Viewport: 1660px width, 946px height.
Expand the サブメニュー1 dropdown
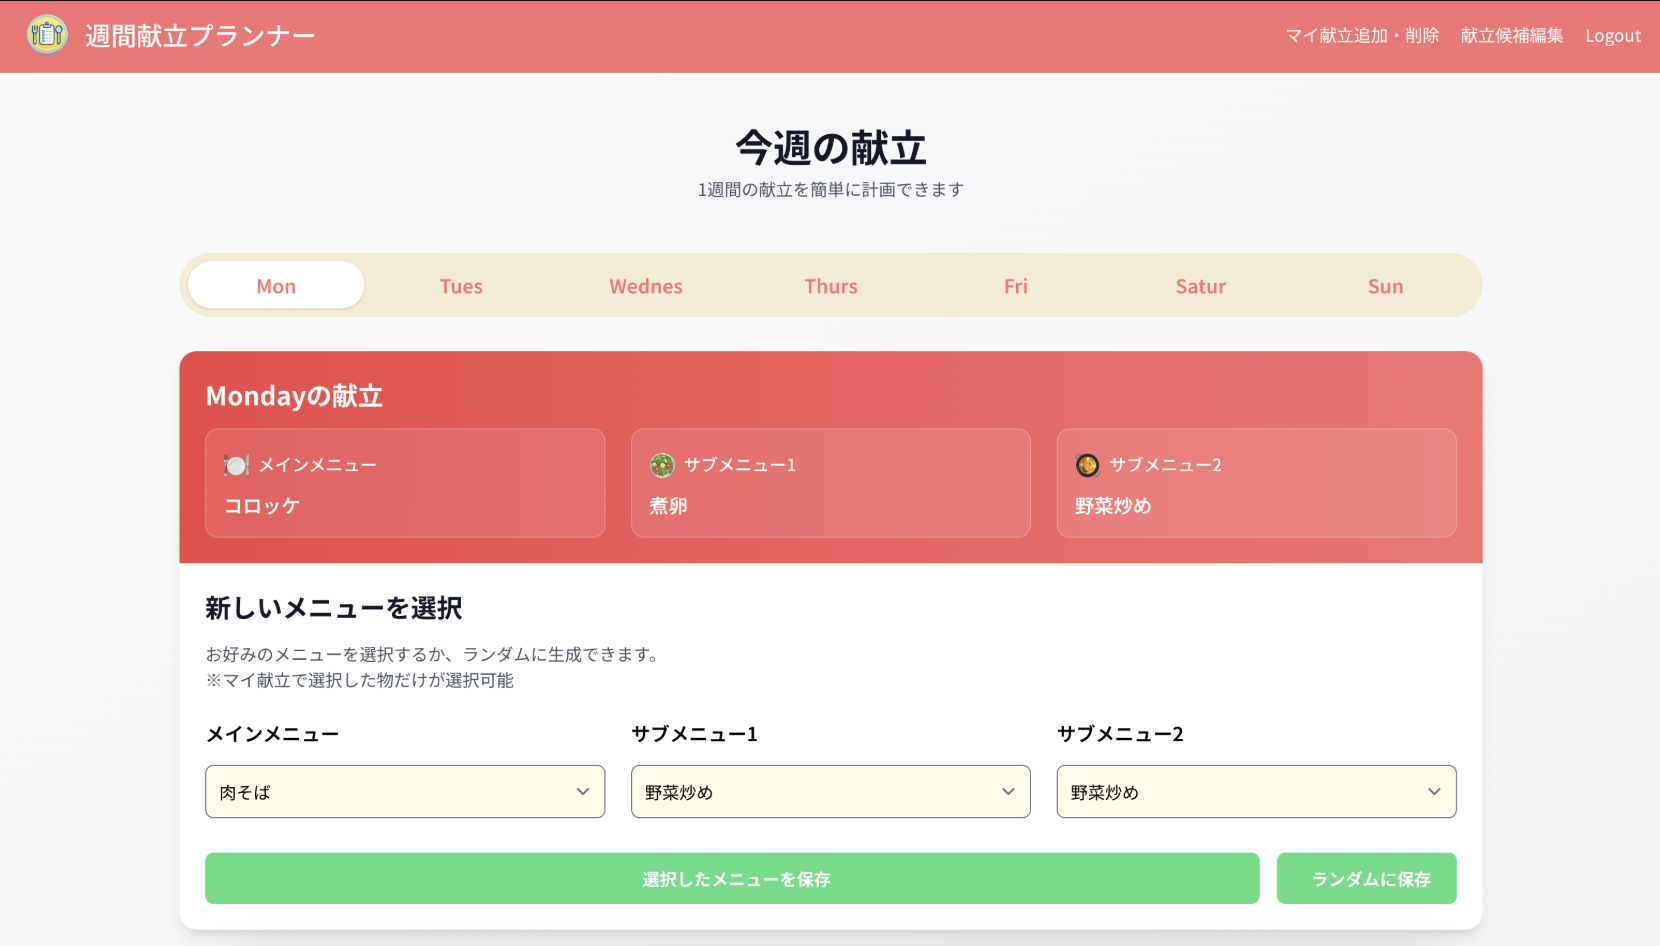click(830, 792)
